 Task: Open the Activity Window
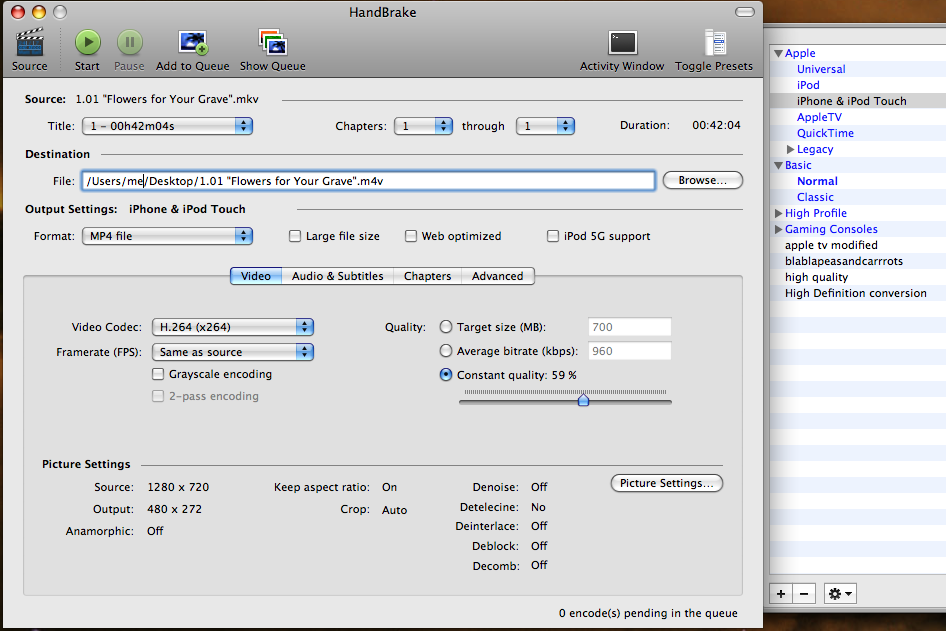[x=622, y=44]
